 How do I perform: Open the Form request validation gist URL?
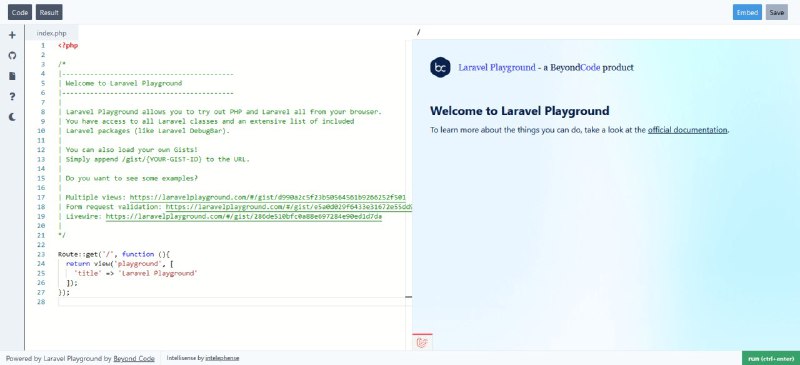pyautogui.click(x=289, y=207)
